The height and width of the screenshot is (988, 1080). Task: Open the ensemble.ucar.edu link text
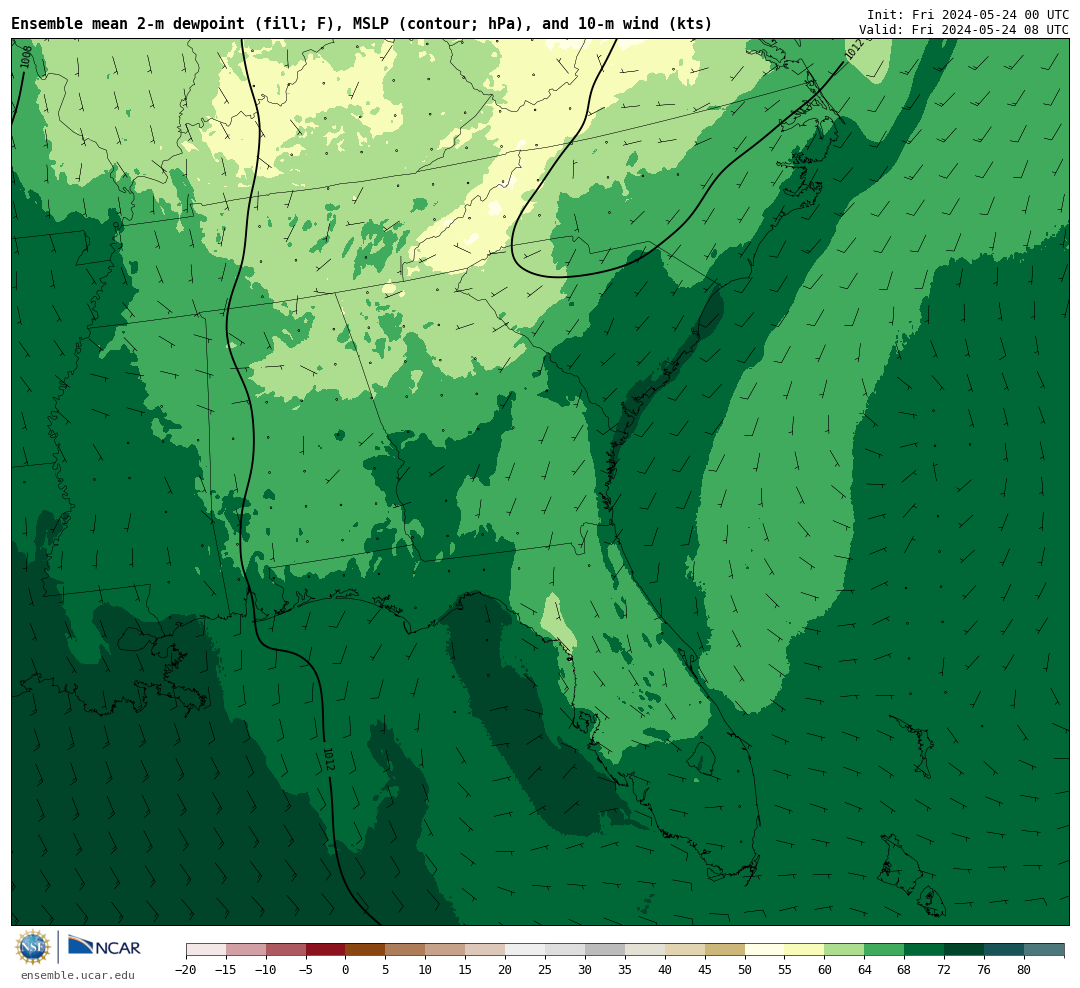pyautogui.click(x=78, y=975)
